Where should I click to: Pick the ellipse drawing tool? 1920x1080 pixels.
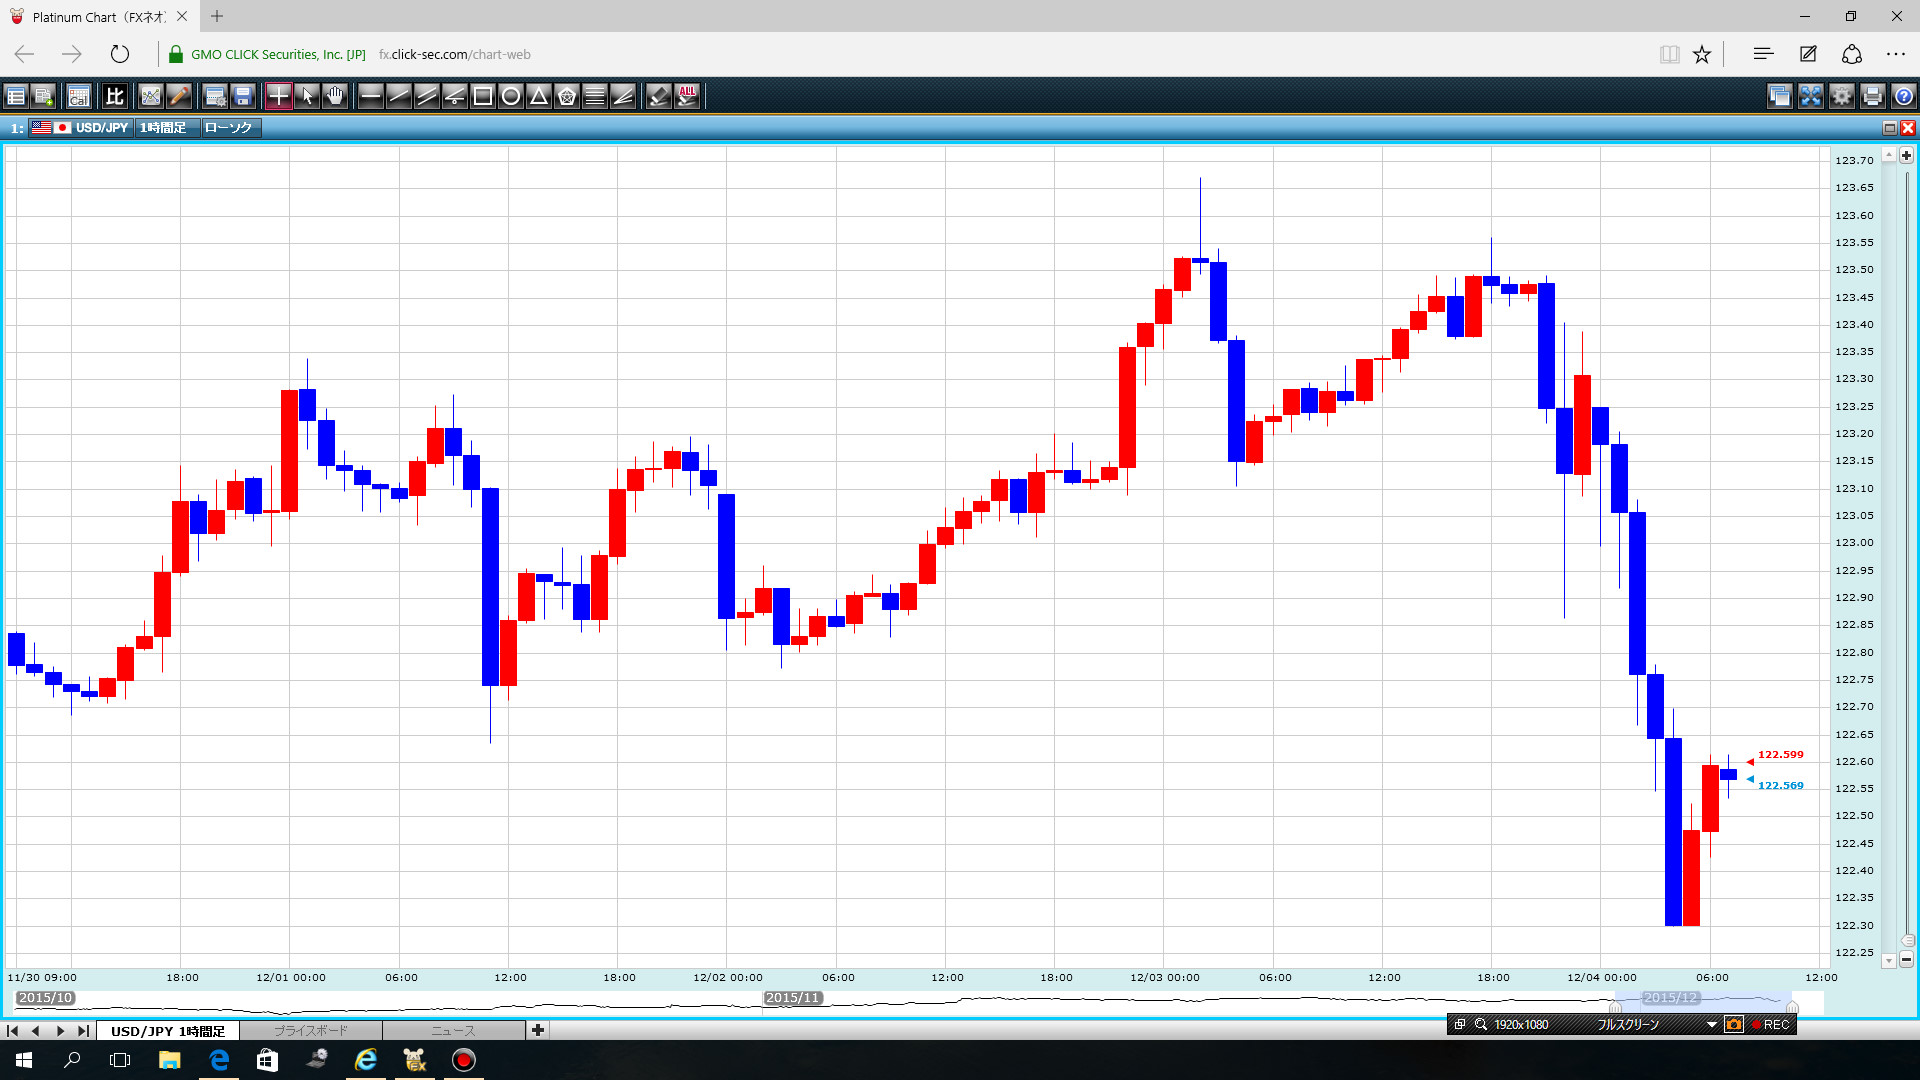click(x=511, y=96)
